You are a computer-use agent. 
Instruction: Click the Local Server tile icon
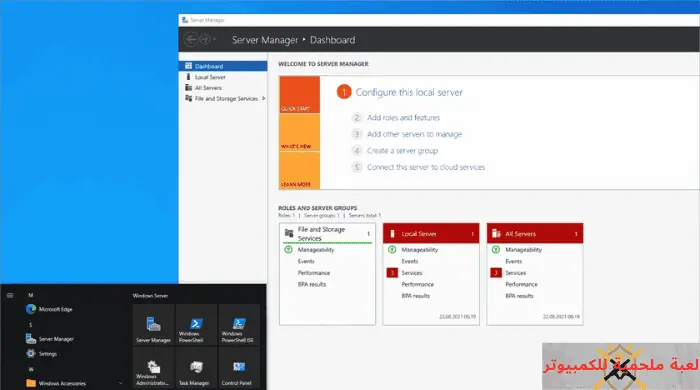[392, 233]
